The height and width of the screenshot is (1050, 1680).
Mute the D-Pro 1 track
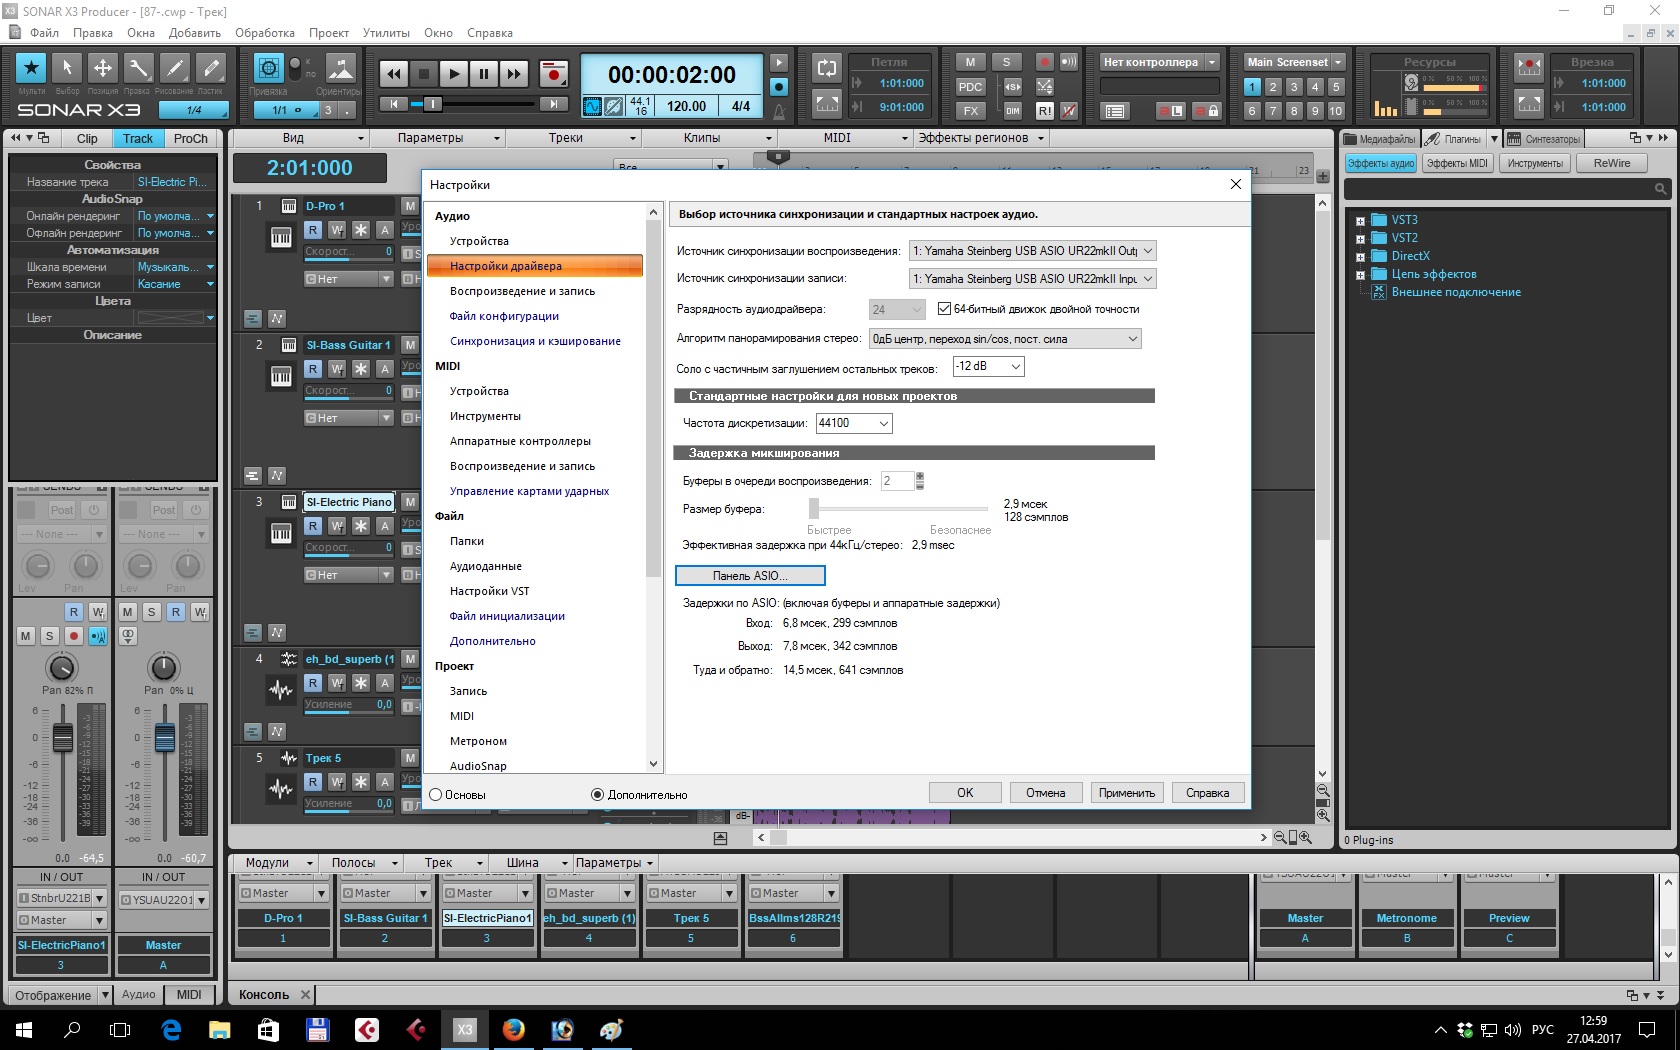[x=410, y=206]
